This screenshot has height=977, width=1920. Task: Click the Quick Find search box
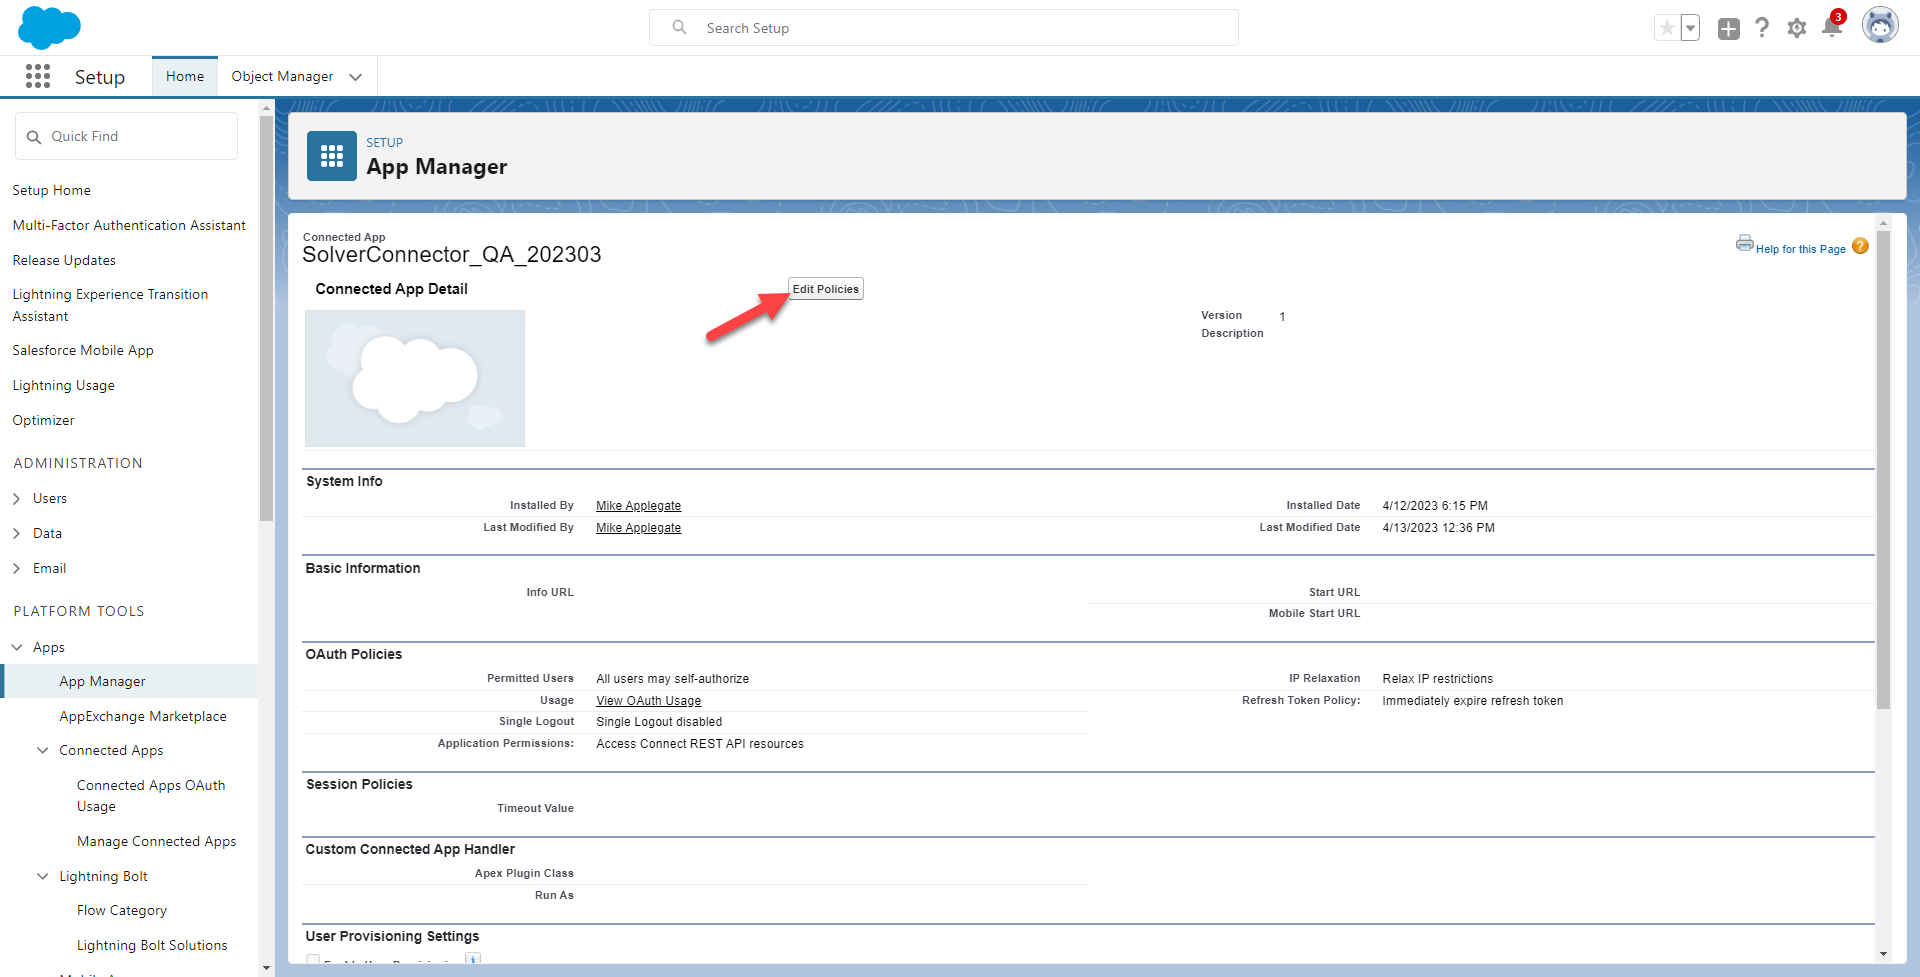(127, 136)
